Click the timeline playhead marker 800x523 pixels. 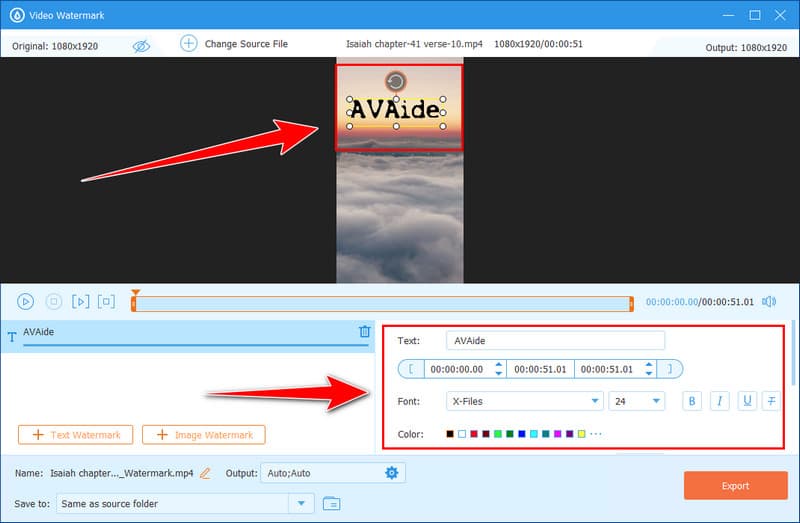pos(135,292)
